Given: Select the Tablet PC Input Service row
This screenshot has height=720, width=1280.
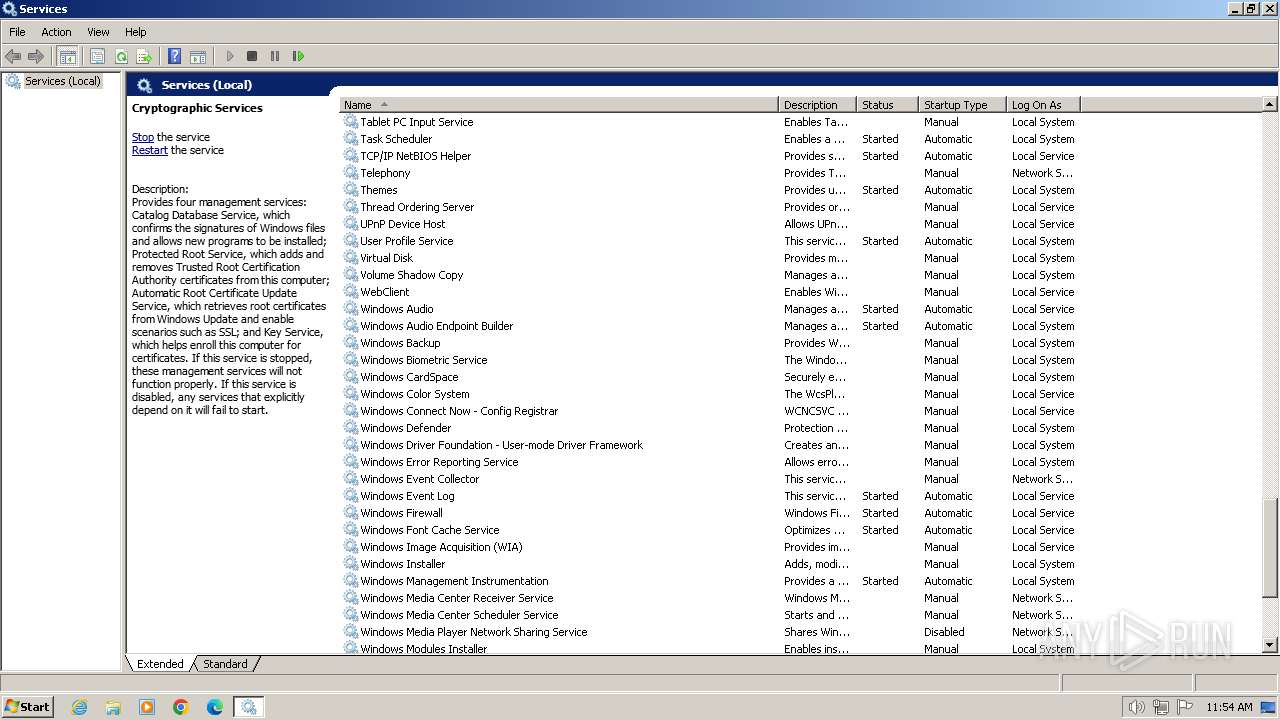Looking at the screenshot, I should 710,122.
